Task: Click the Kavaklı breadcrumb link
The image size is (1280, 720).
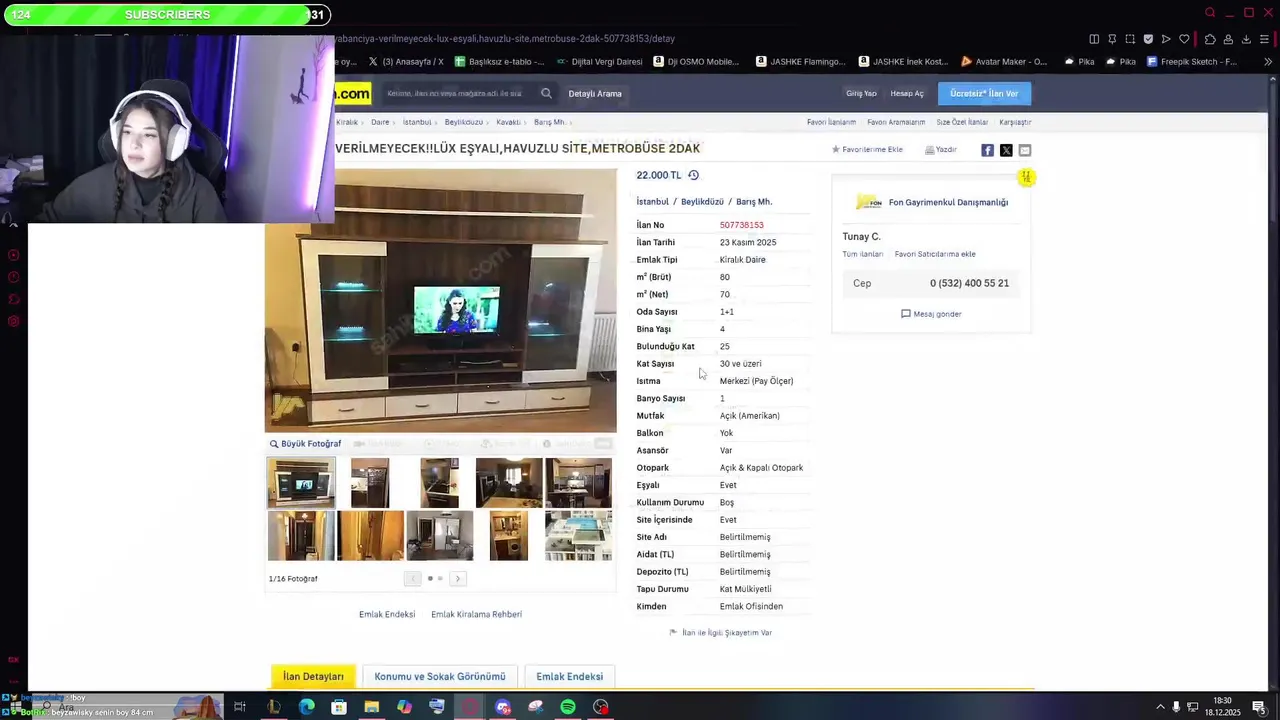Action: (x=508, y=122)
